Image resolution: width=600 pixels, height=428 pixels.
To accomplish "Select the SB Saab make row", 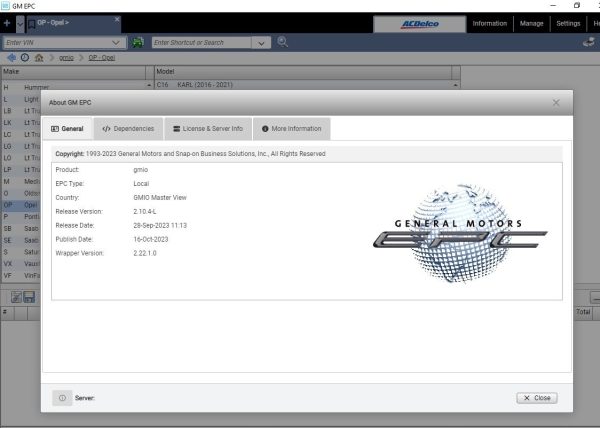I will (21, 228).
